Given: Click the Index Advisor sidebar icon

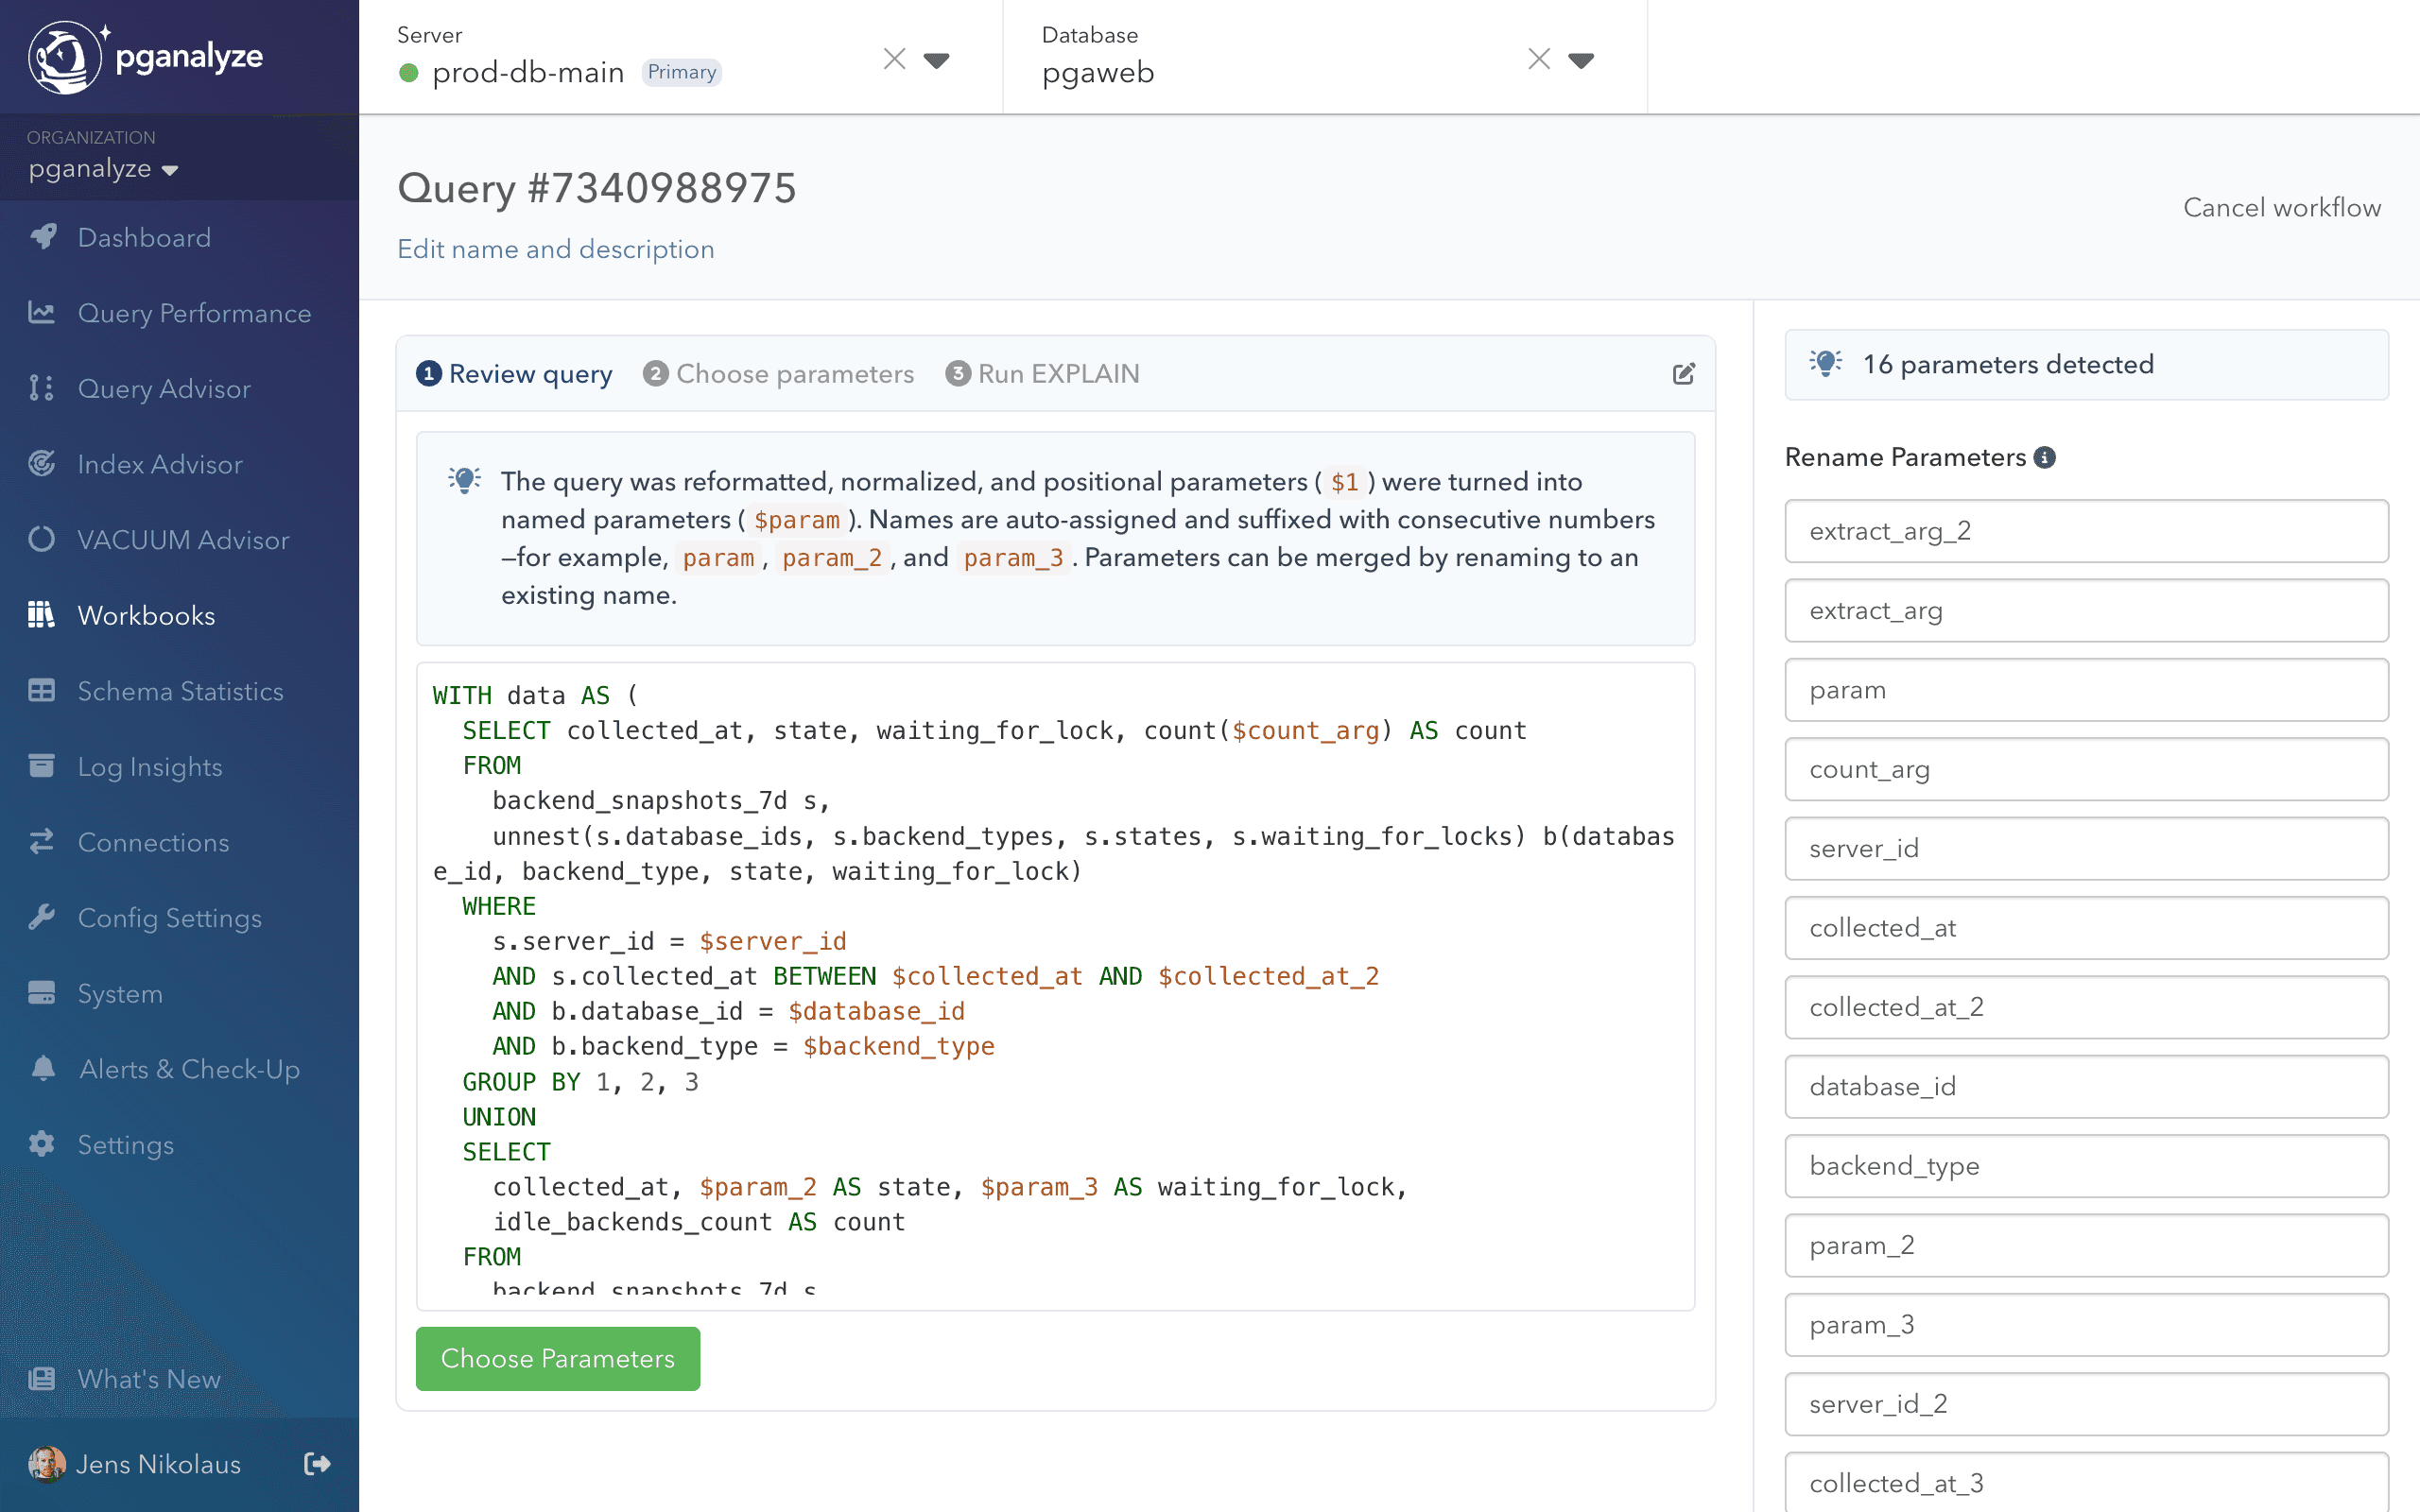Looking at the screenshot, I should pos(41,464).
